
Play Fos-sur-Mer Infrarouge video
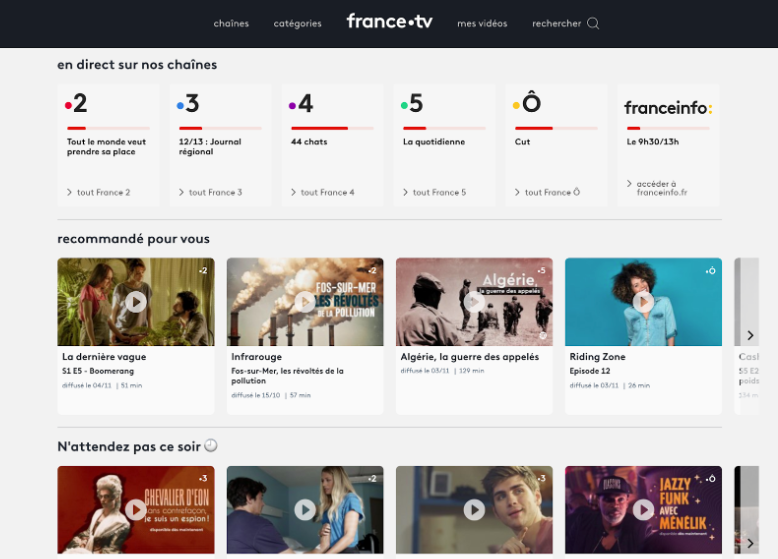[x=305, y=302]
